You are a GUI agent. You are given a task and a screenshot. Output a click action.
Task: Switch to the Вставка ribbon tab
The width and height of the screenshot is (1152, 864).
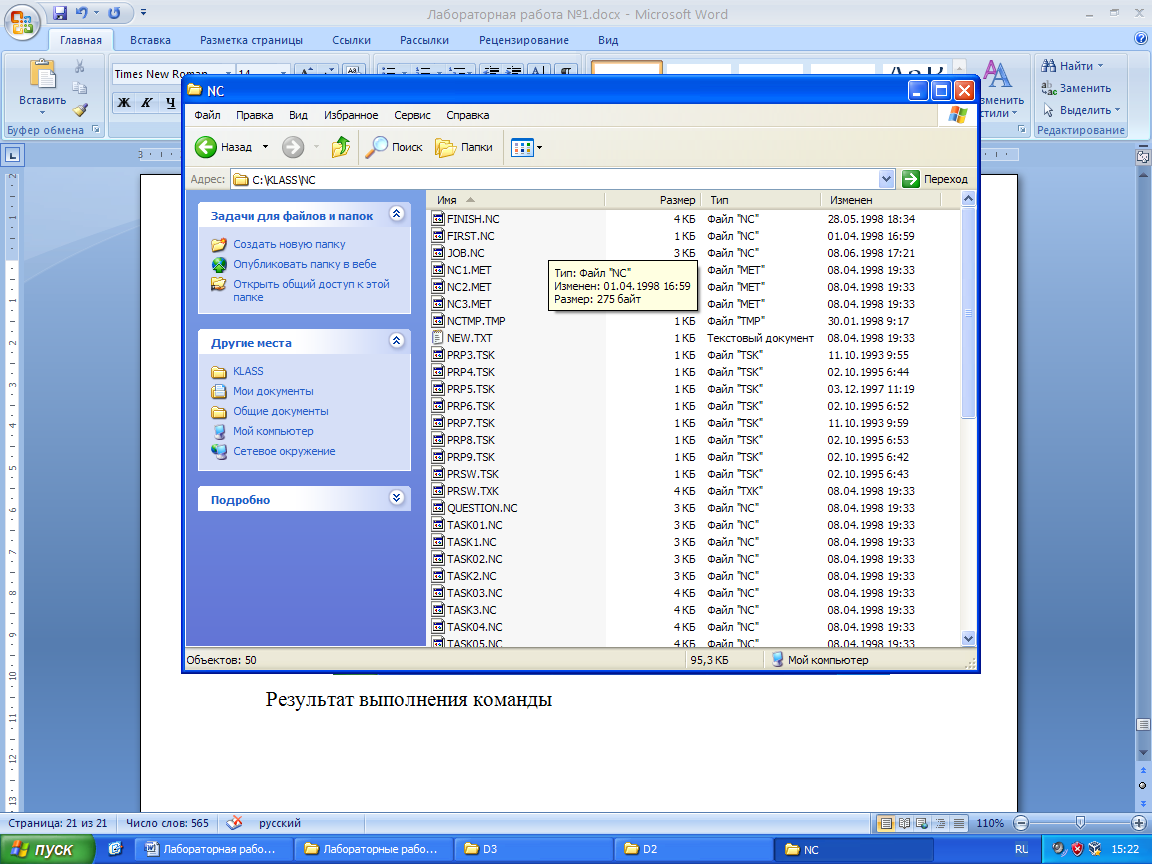click(x=150, y=40)
